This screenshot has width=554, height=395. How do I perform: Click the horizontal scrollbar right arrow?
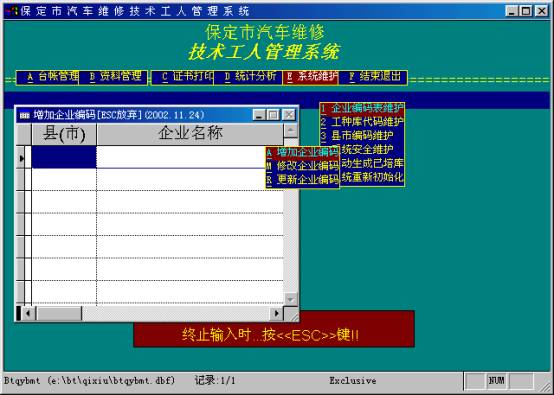tap(277, 313)
